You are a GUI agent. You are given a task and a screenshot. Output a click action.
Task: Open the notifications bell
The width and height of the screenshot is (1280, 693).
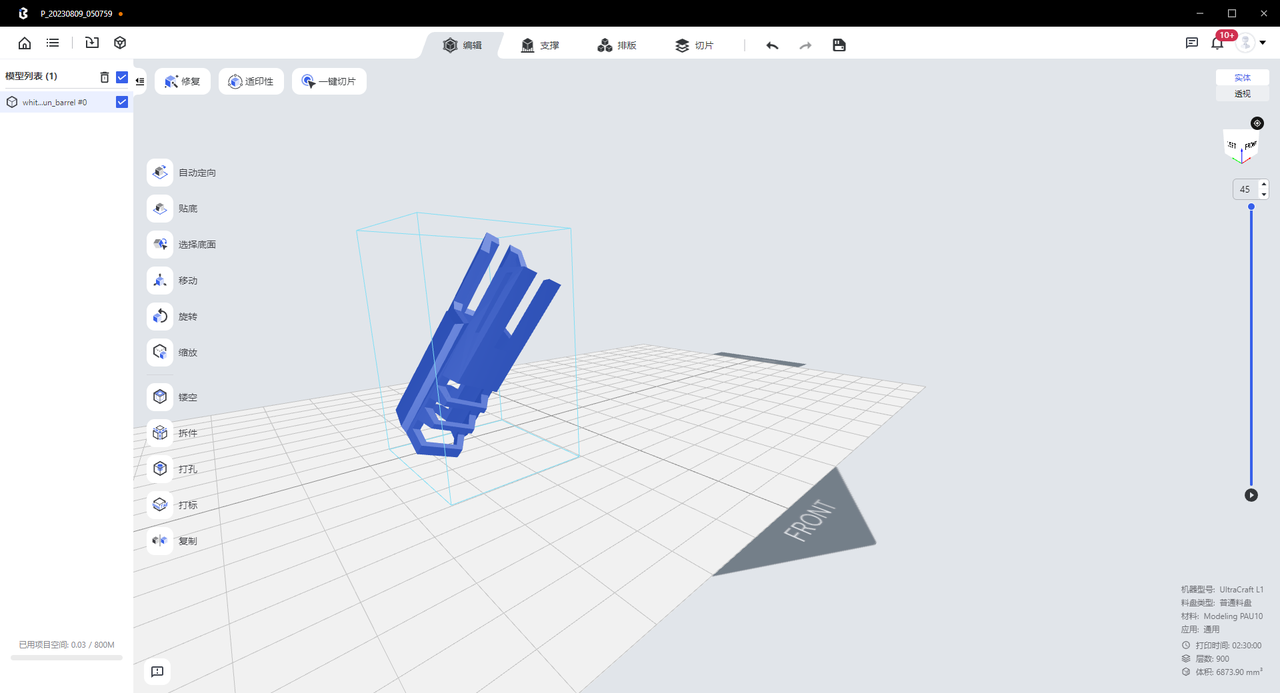1217,43
